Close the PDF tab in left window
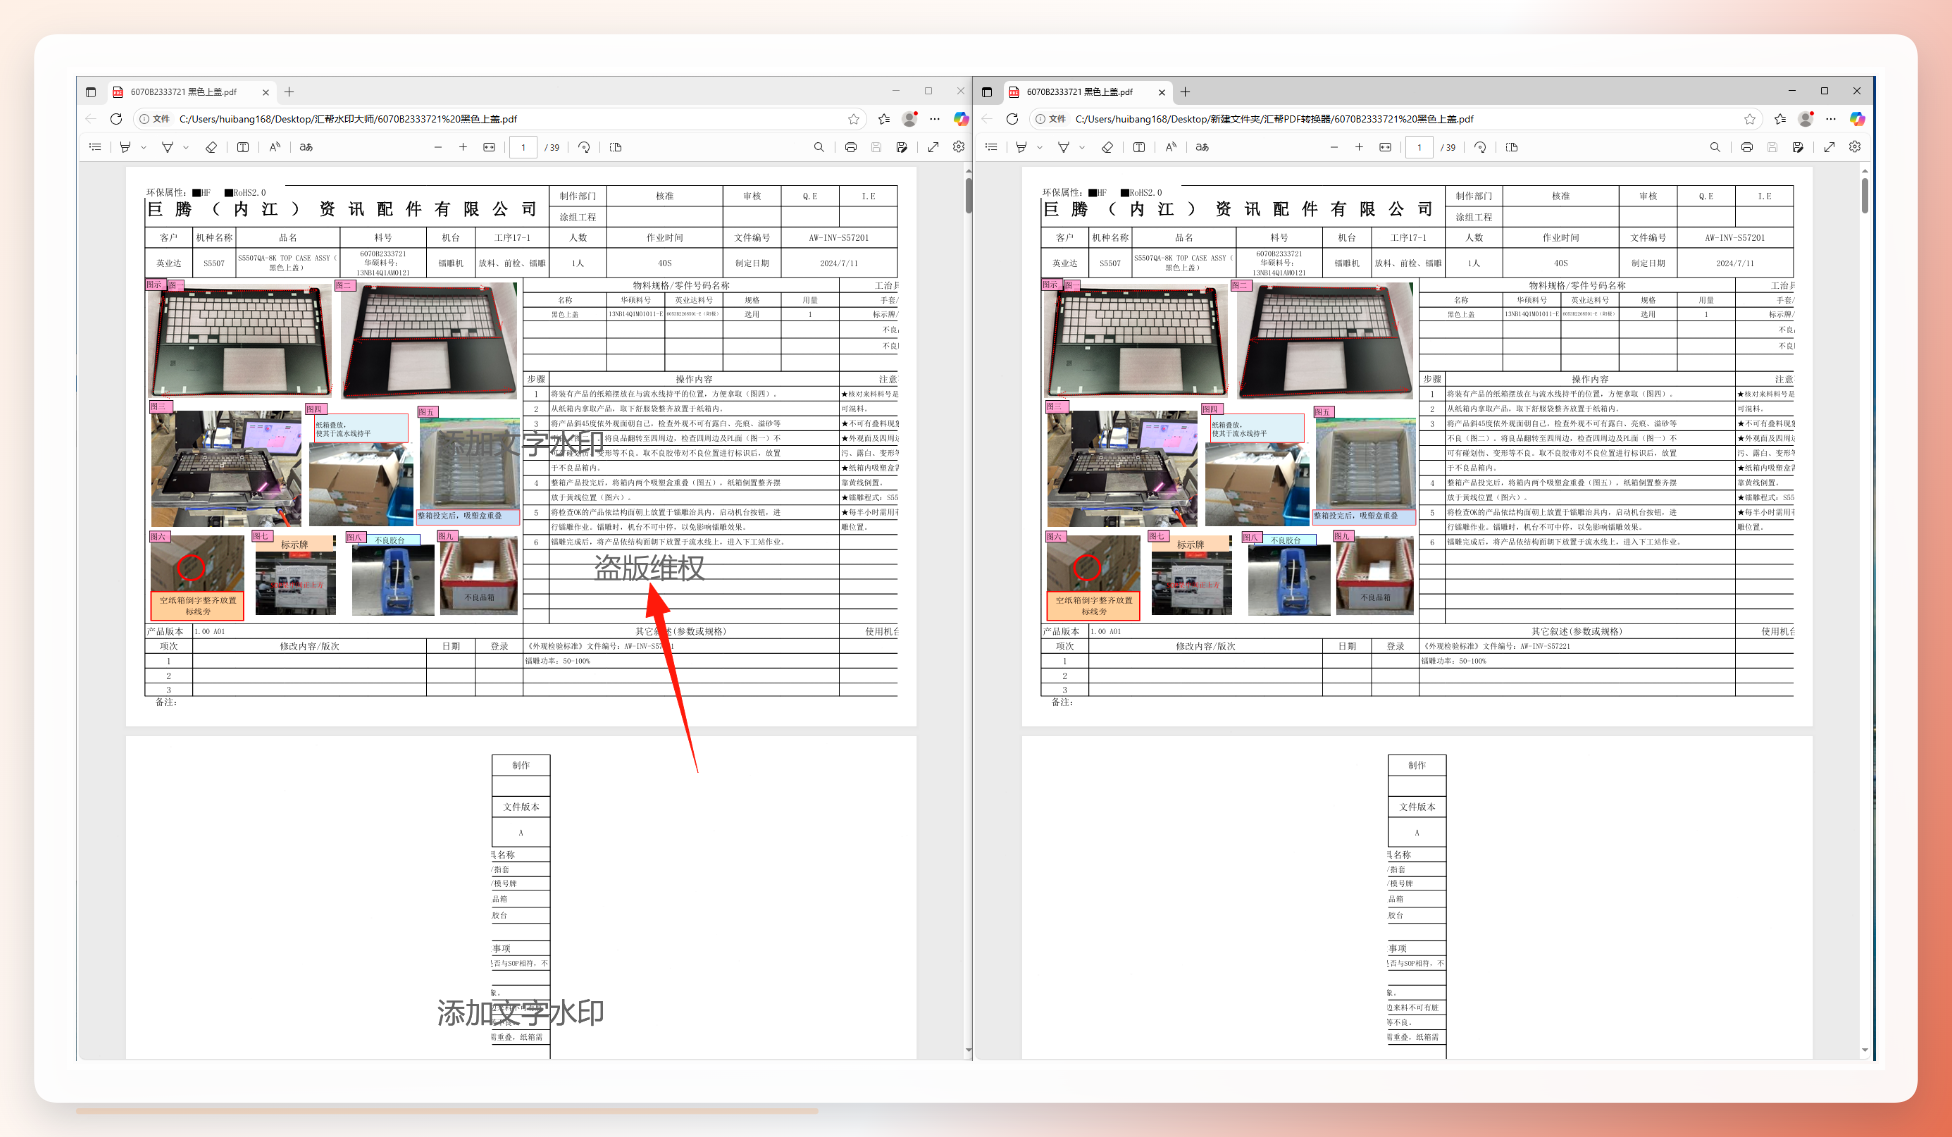Screen dimensions: 1952x1137 coord(265,92)
